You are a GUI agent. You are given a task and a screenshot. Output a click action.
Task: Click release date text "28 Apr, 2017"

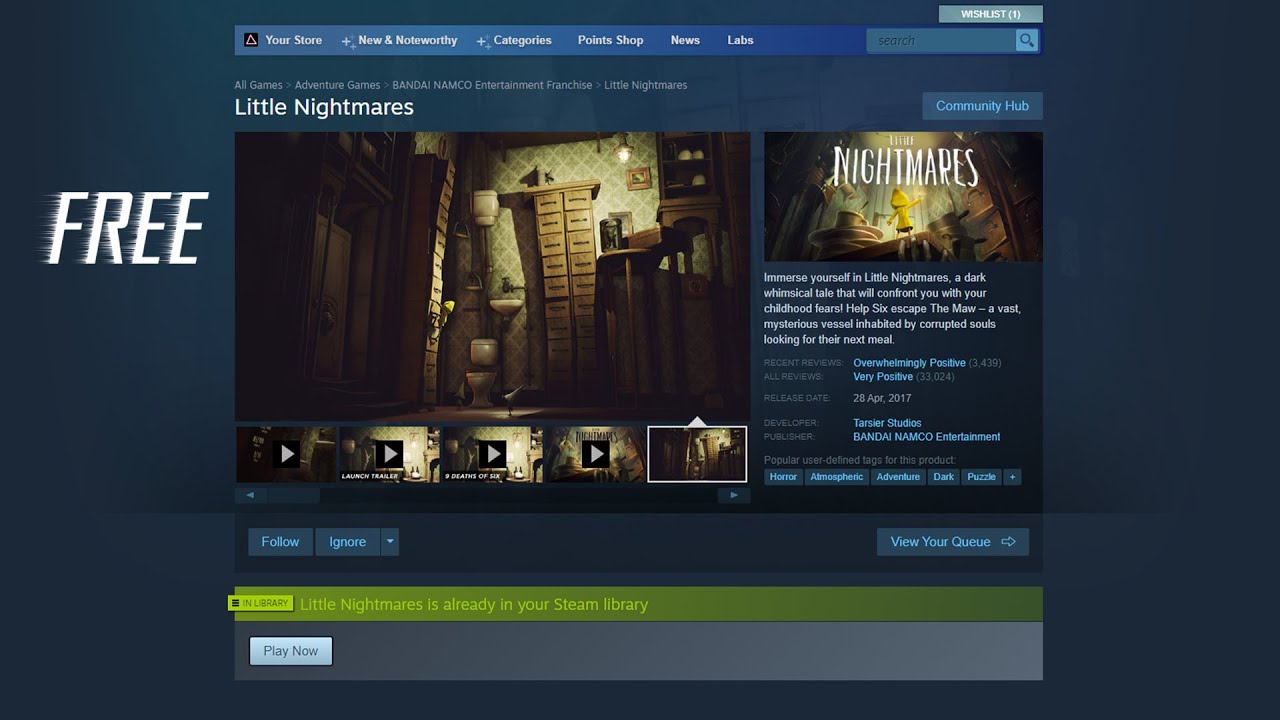[x=882, y=398]
